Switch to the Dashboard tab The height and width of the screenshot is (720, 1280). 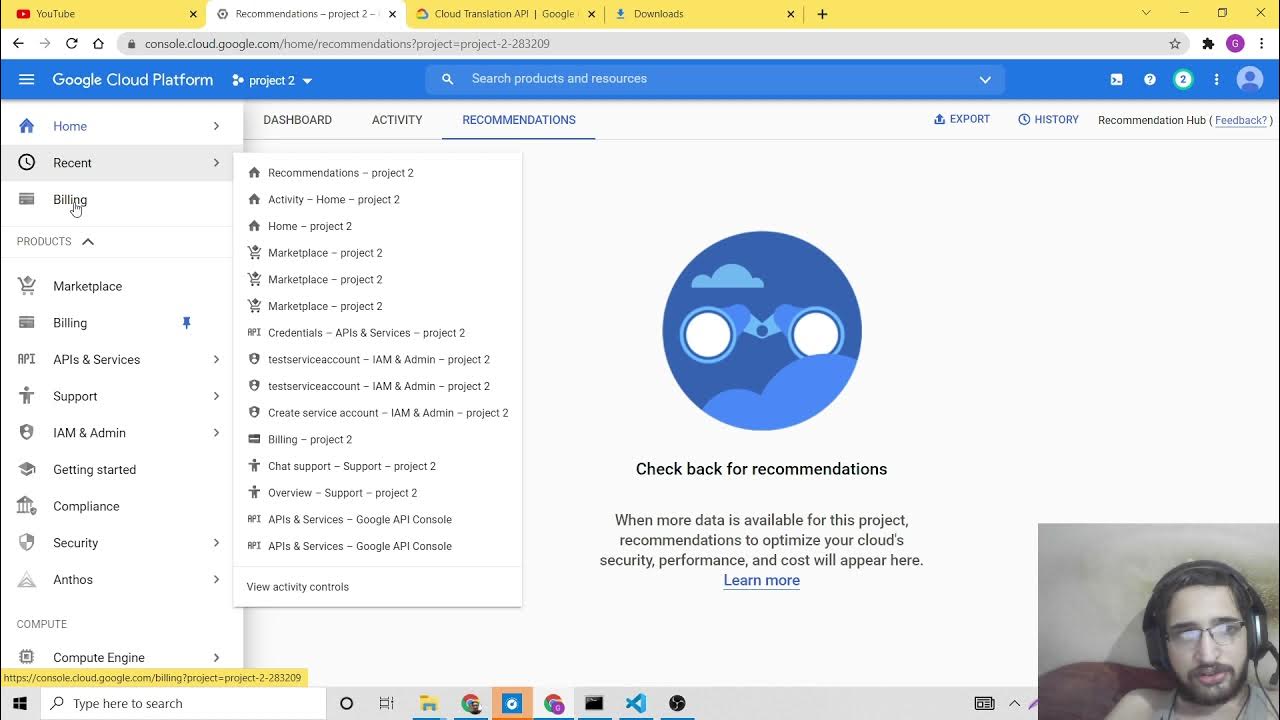297,120
